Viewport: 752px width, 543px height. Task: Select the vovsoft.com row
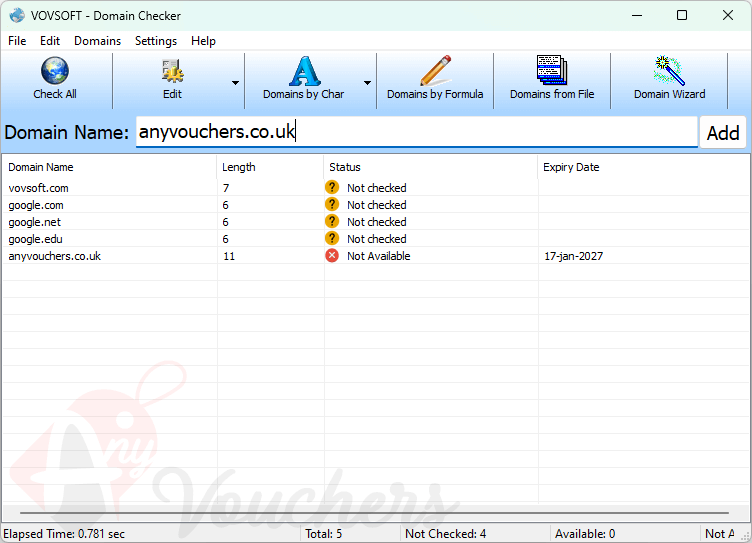pos(376,188)
